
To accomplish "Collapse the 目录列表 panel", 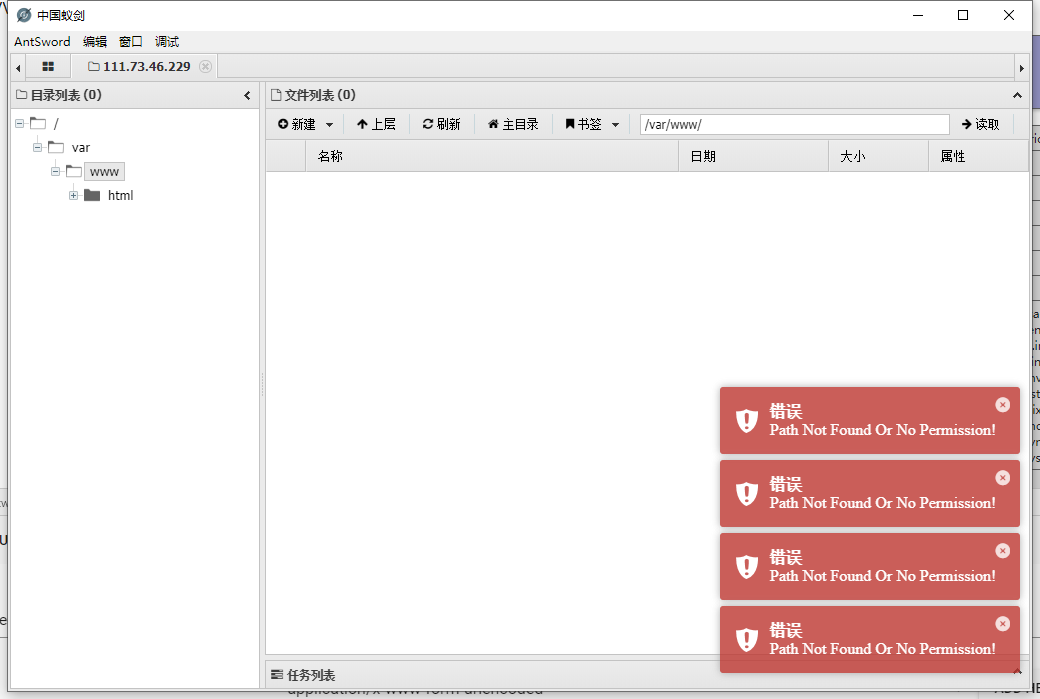I will tap(247, 95).
